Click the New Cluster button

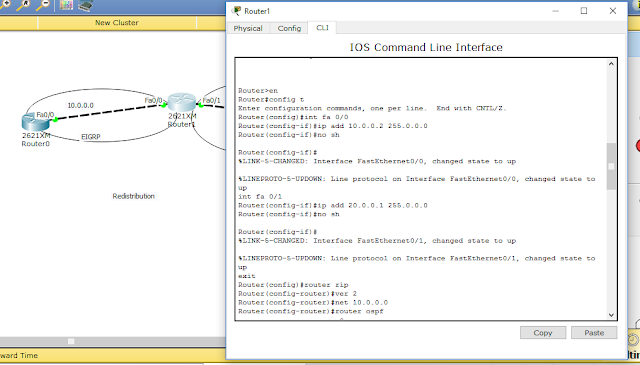pos(117,23)
